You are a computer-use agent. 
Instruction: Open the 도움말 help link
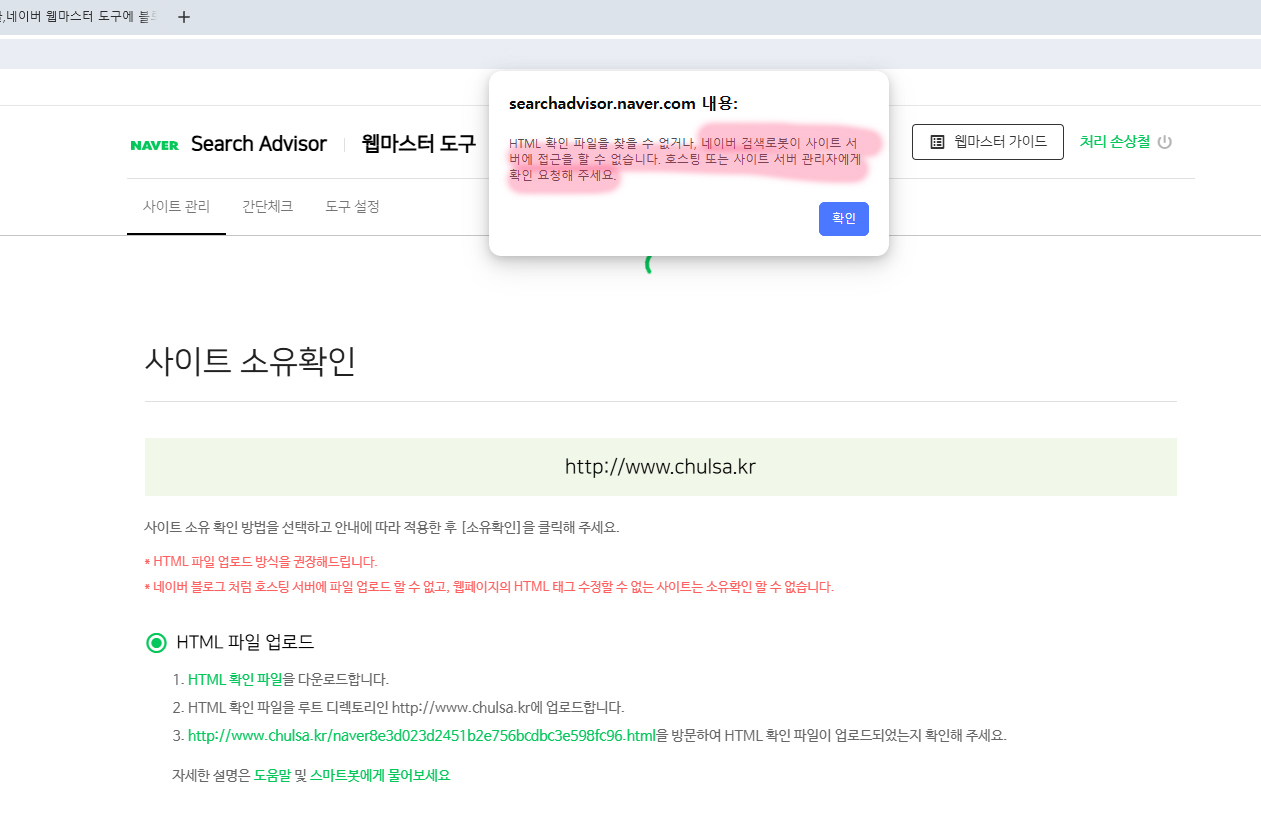(273, 775)
